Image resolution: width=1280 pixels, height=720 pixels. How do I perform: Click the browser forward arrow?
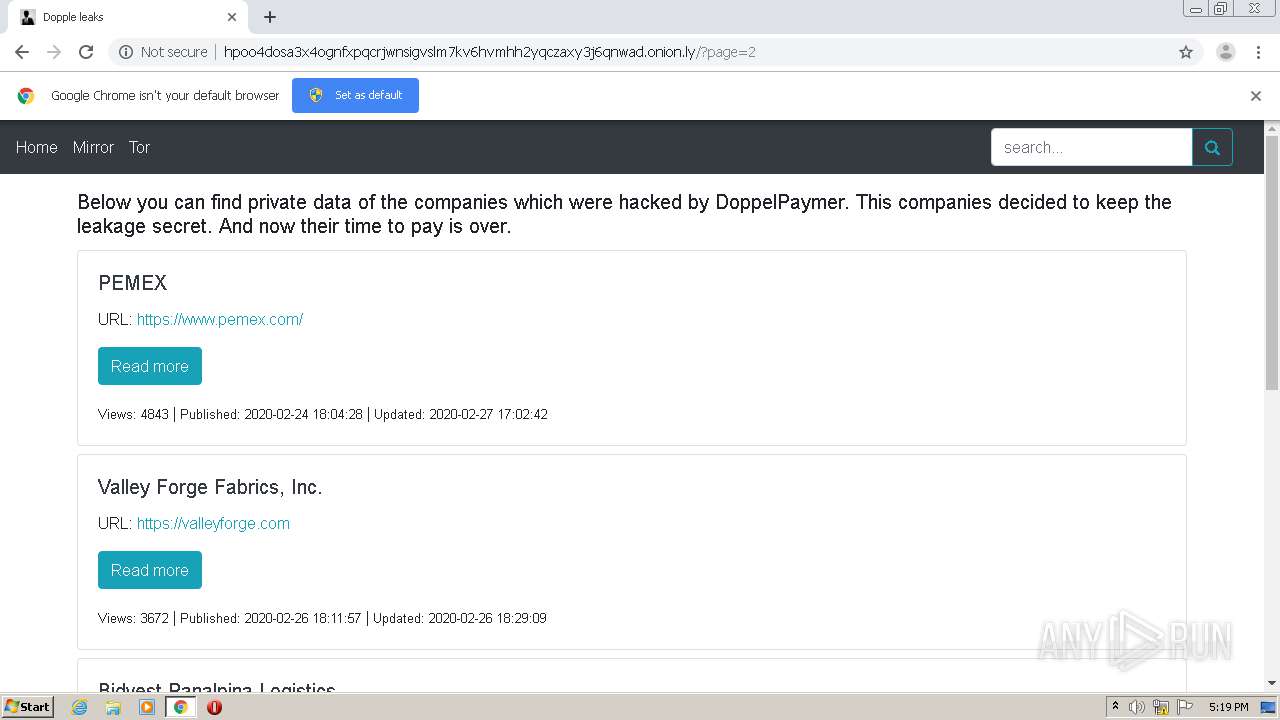54,52
